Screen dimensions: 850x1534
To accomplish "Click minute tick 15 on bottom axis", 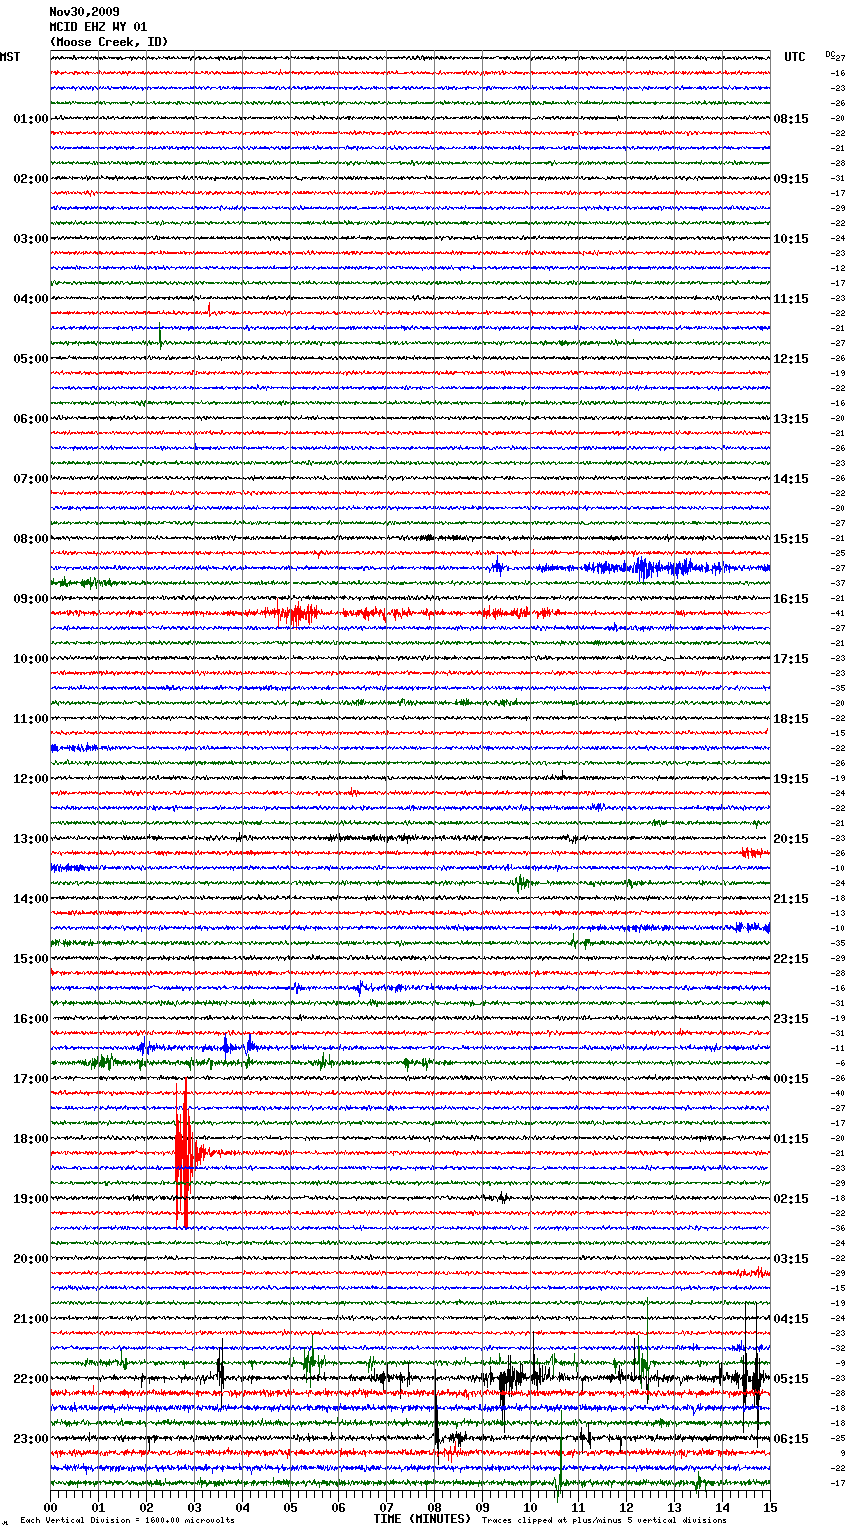I will 770,1507.
